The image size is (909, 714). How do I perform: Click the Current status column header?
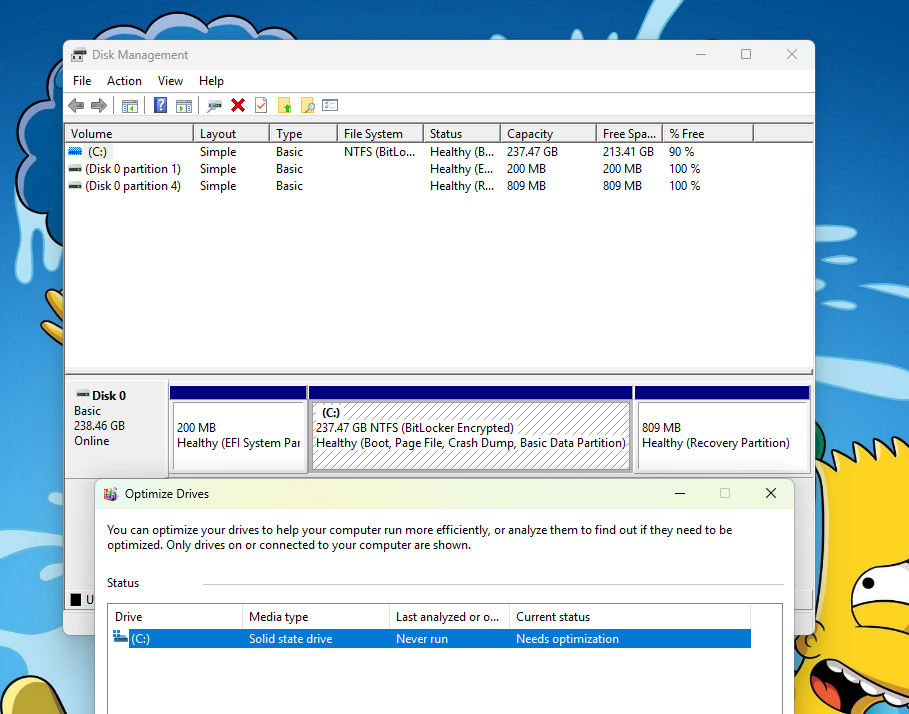coord(630,617)
